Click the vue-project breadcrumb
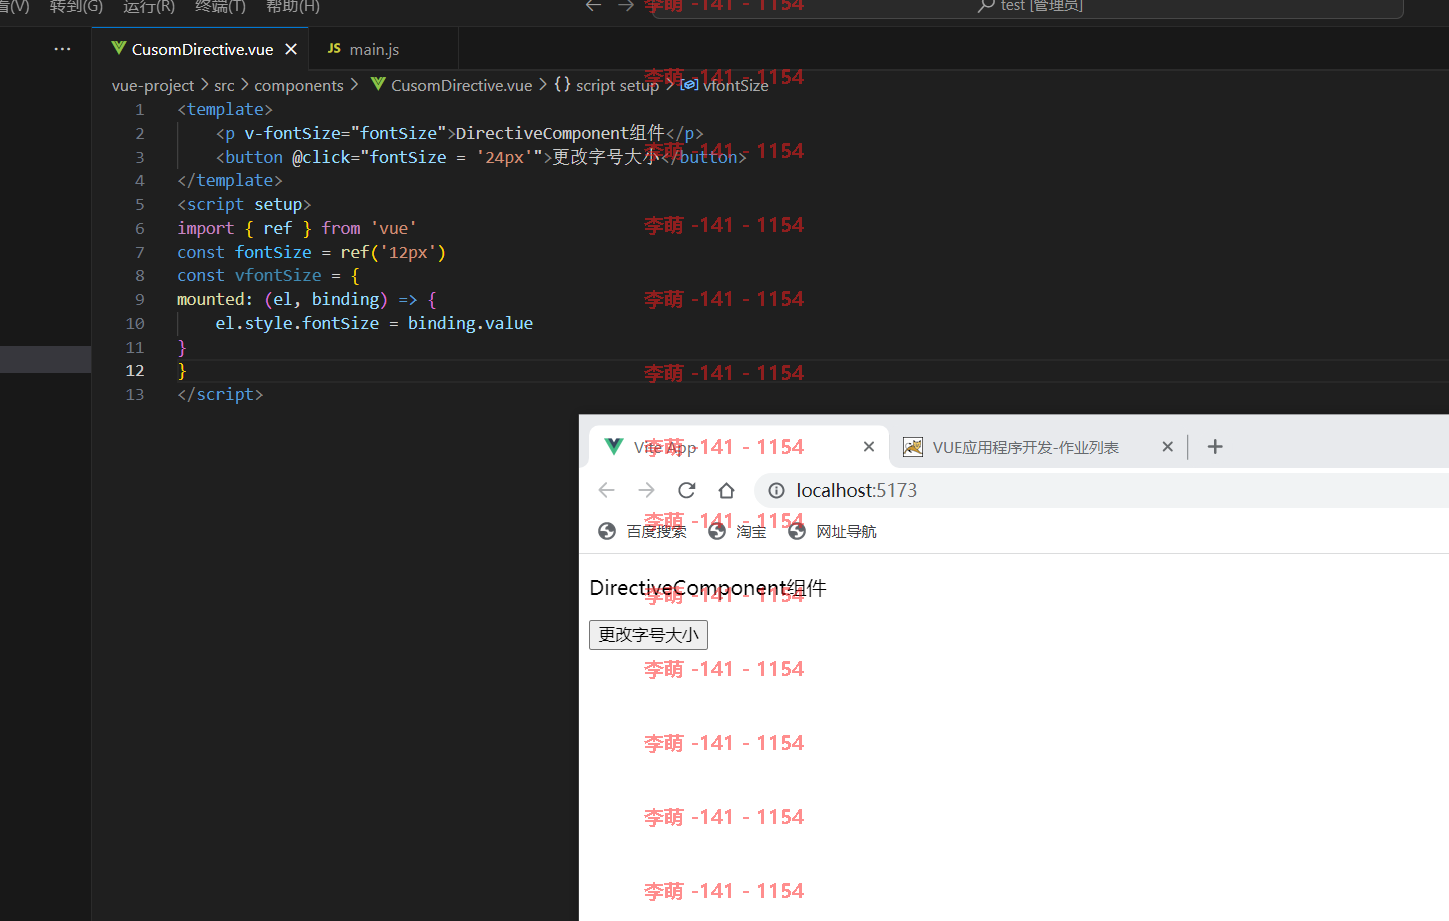The width and height of the screenshot is (1449, 921). [153, 86]
